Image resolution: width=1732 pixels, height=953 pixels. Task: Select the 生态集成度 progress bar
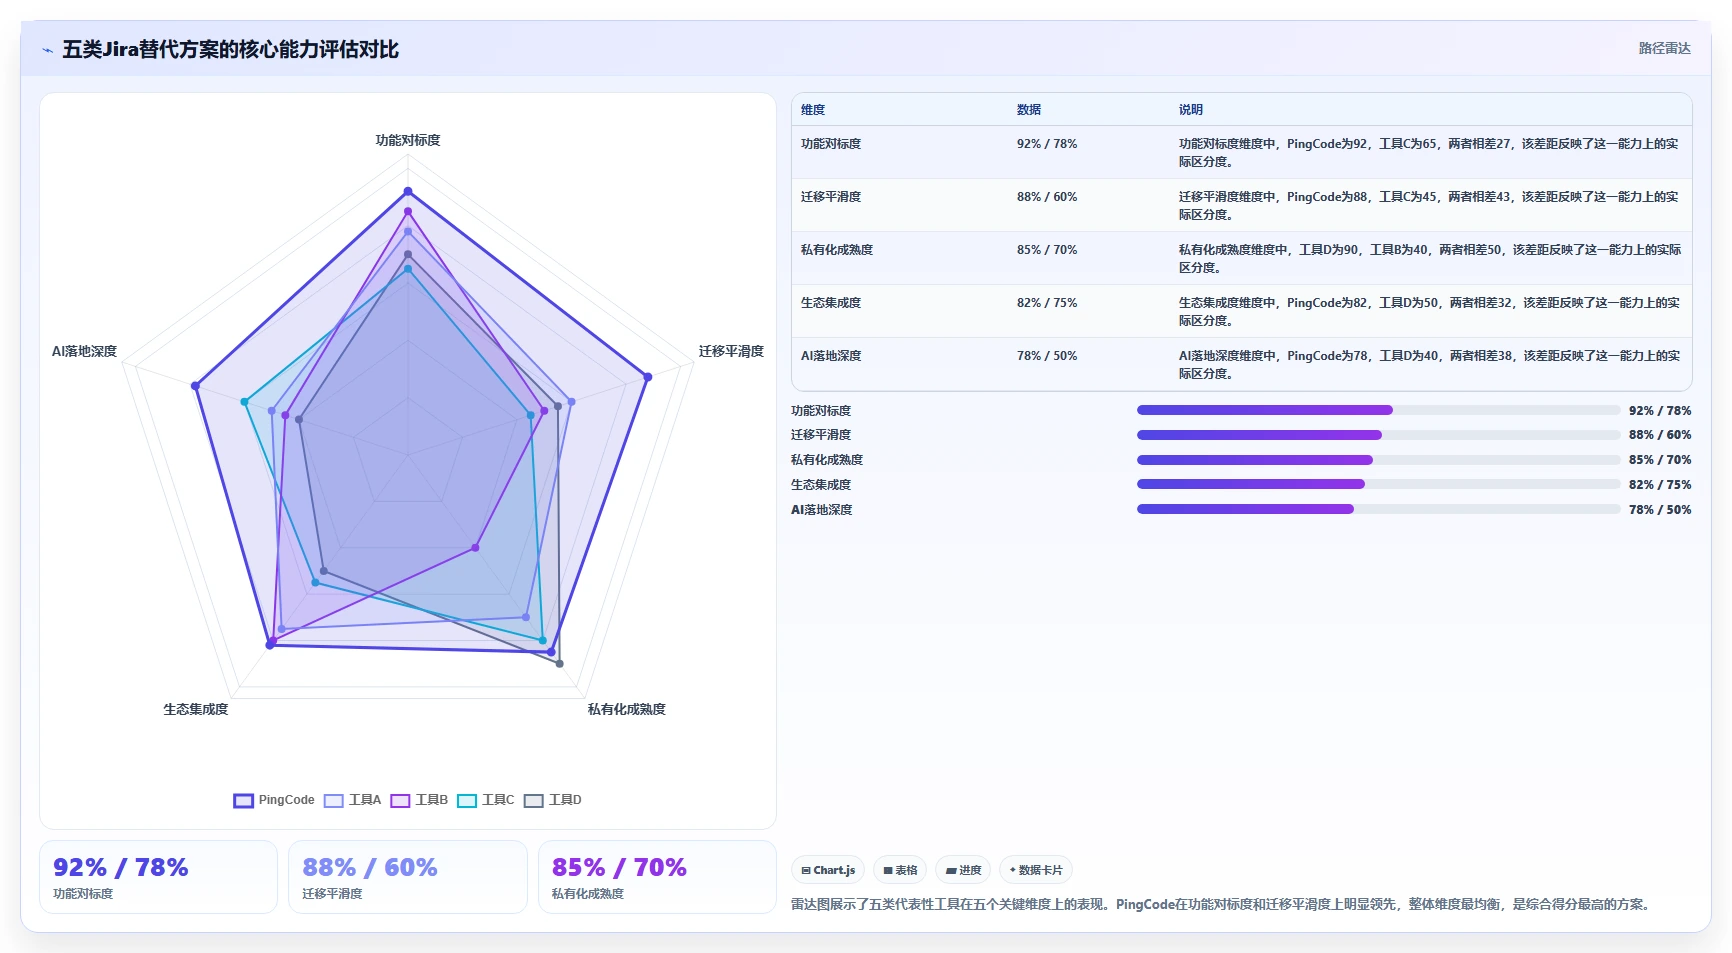(1378, 484)
